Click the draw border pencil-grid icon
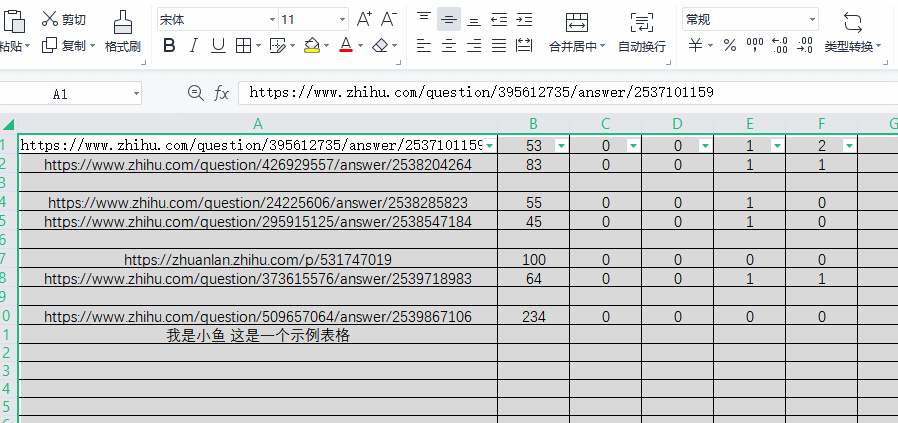Image resolution: width=898 pixels, height=423 pixels. click(277, 46)
